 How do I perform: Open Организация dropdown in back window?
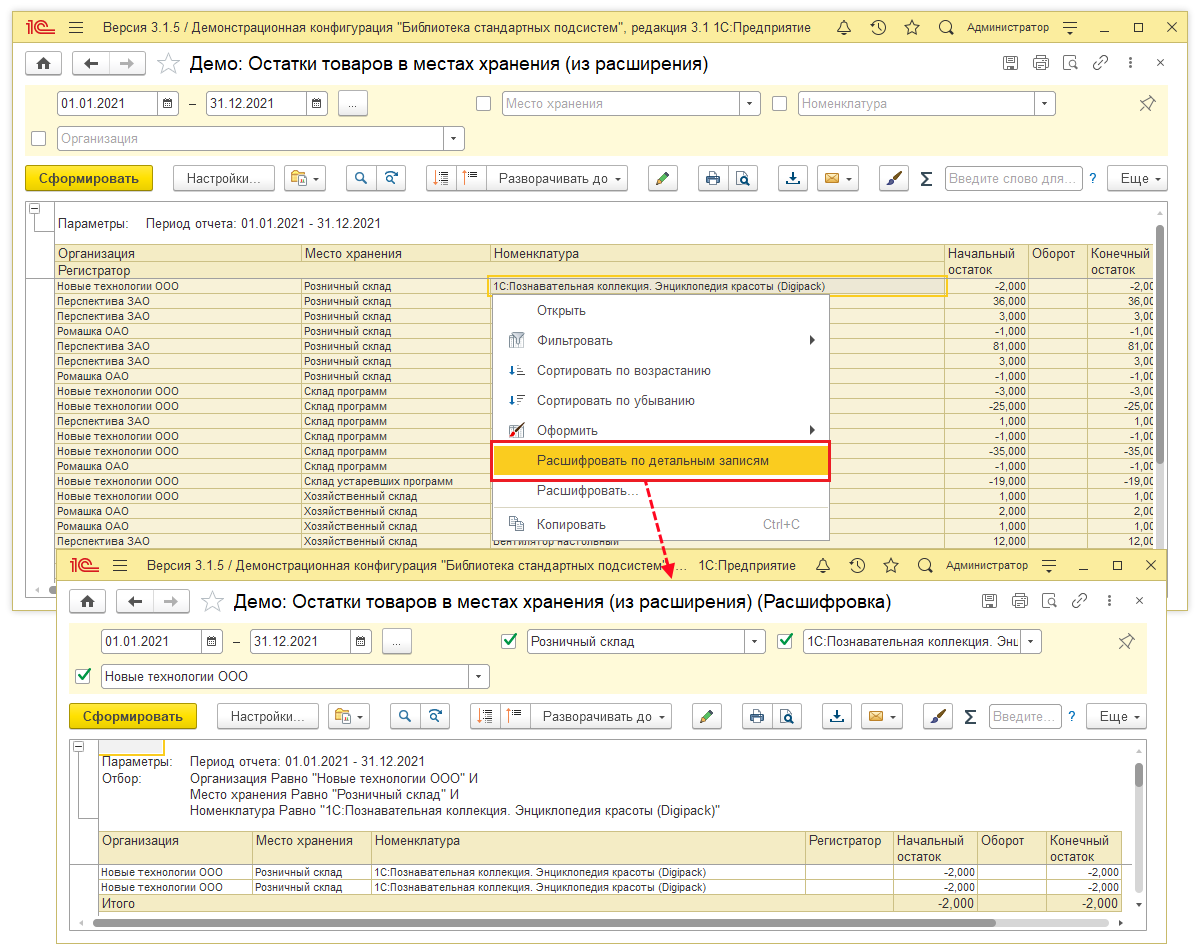click(453, 139)
